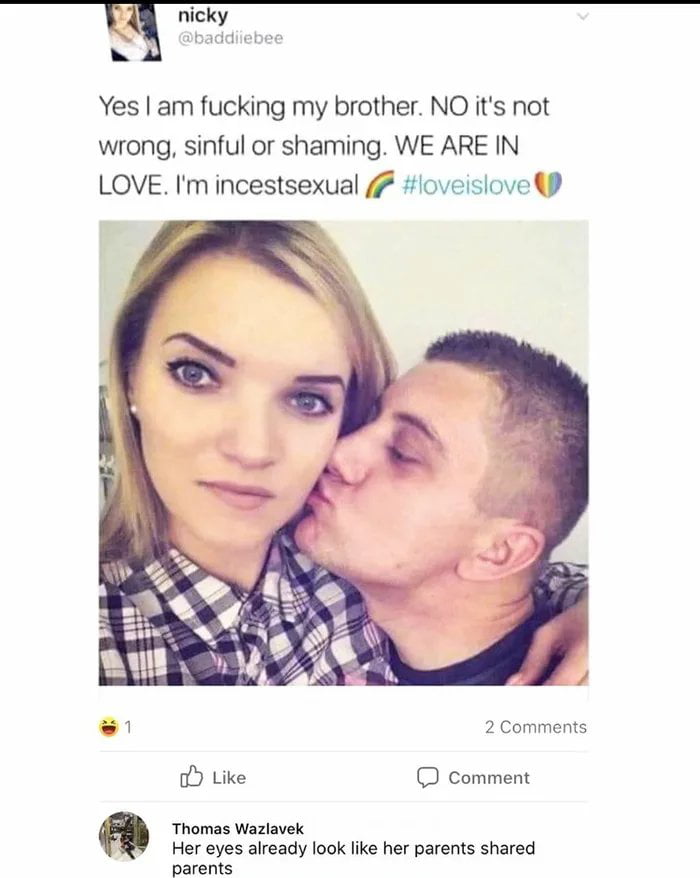700x878 pixels.
Task: Open the #loveislove hashtag
Action: click(466, 185)
